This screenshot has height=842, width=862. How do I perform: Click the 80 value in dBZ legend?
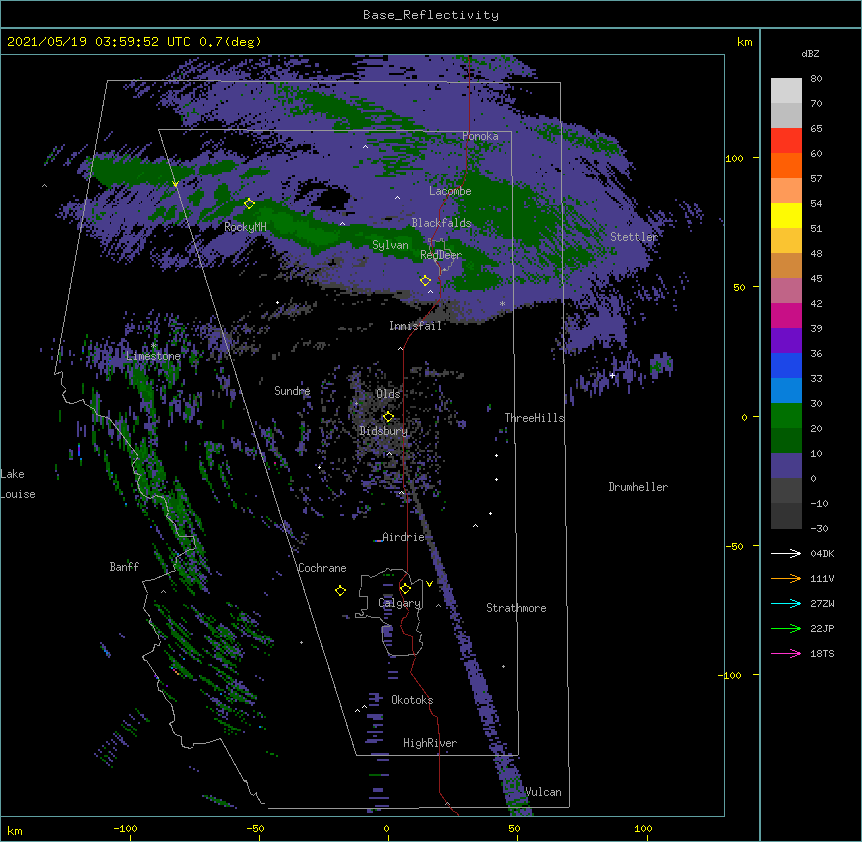tap(816, 79)
